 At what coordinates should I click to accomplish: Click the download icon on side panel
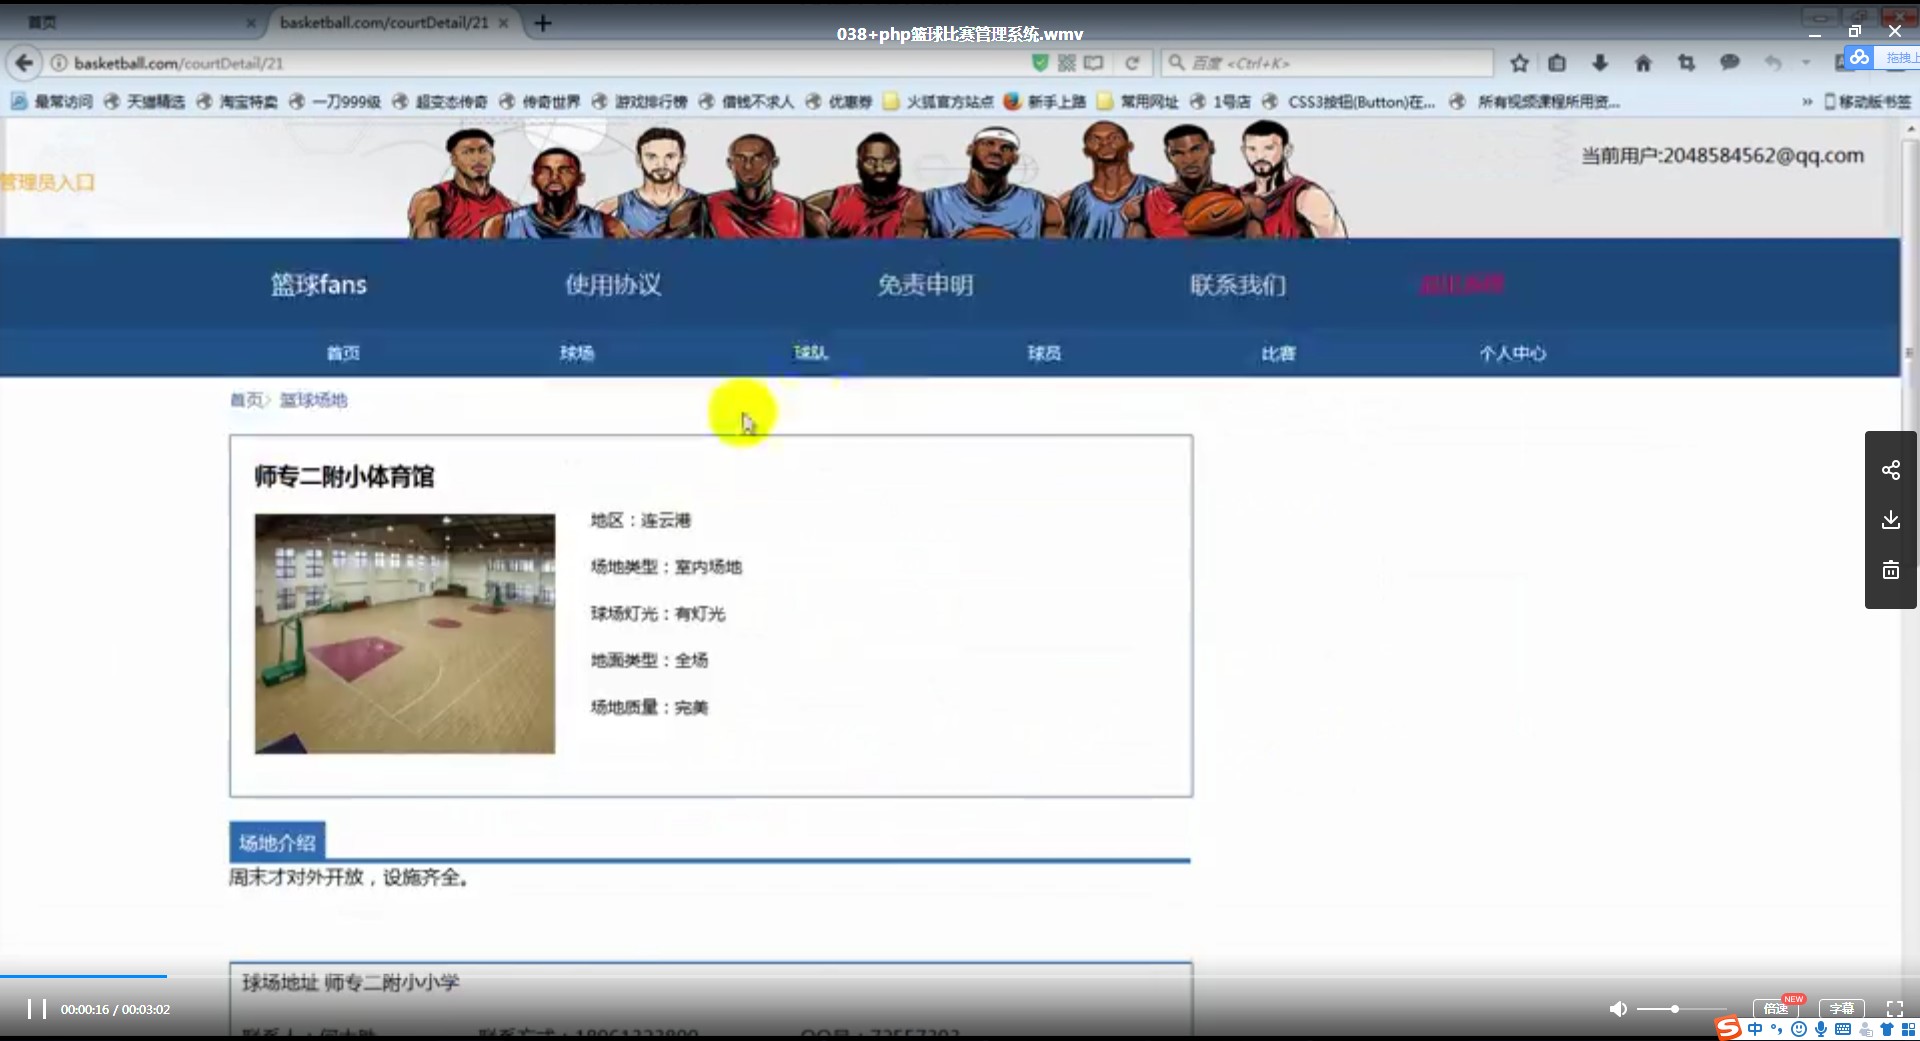1890,520
